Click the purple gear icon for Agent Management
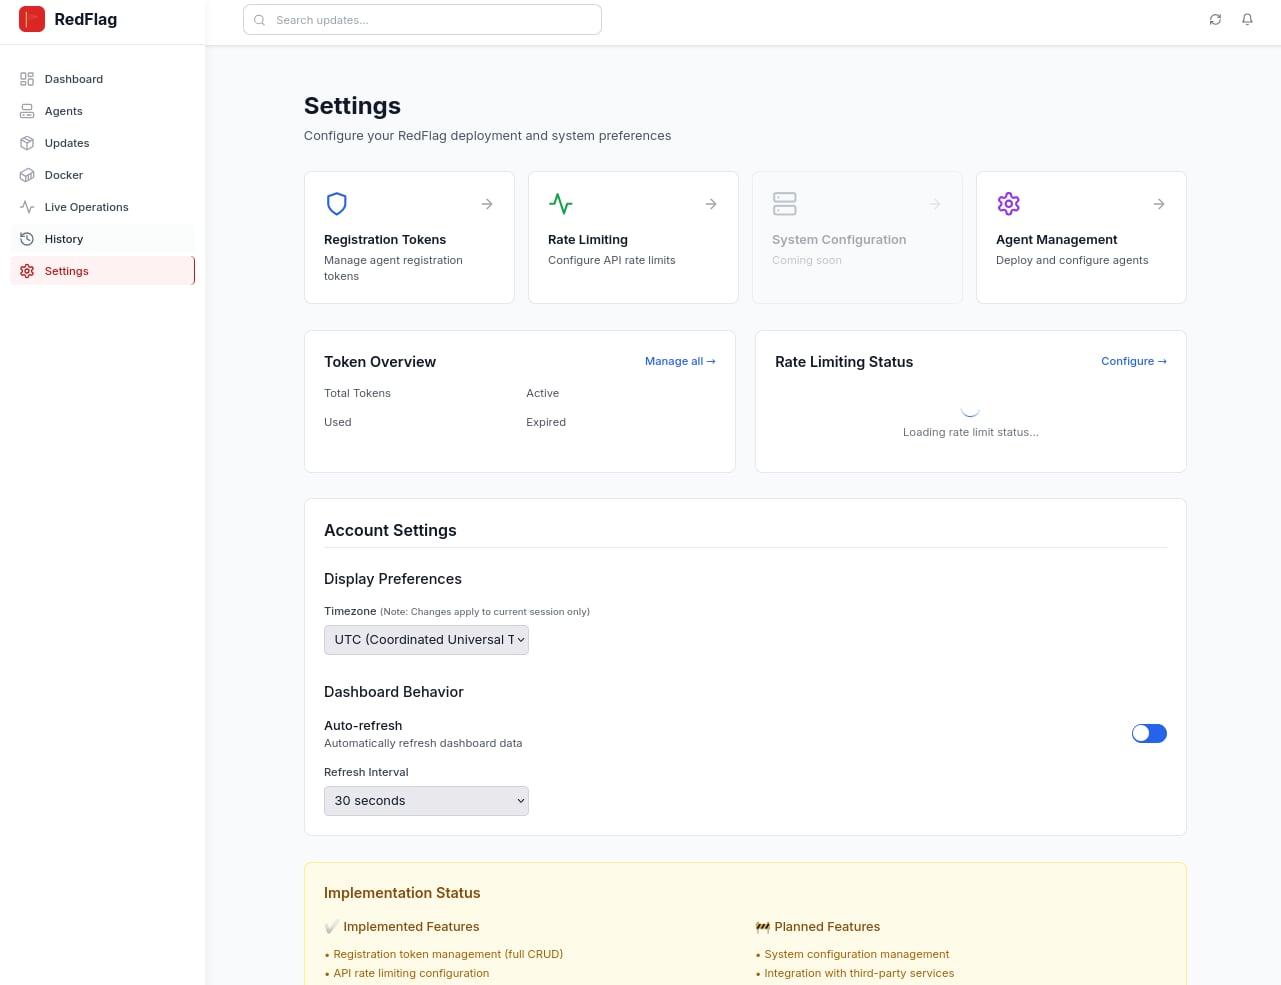The width and height of the screenshot is (1281, 985). point(1008,204)
